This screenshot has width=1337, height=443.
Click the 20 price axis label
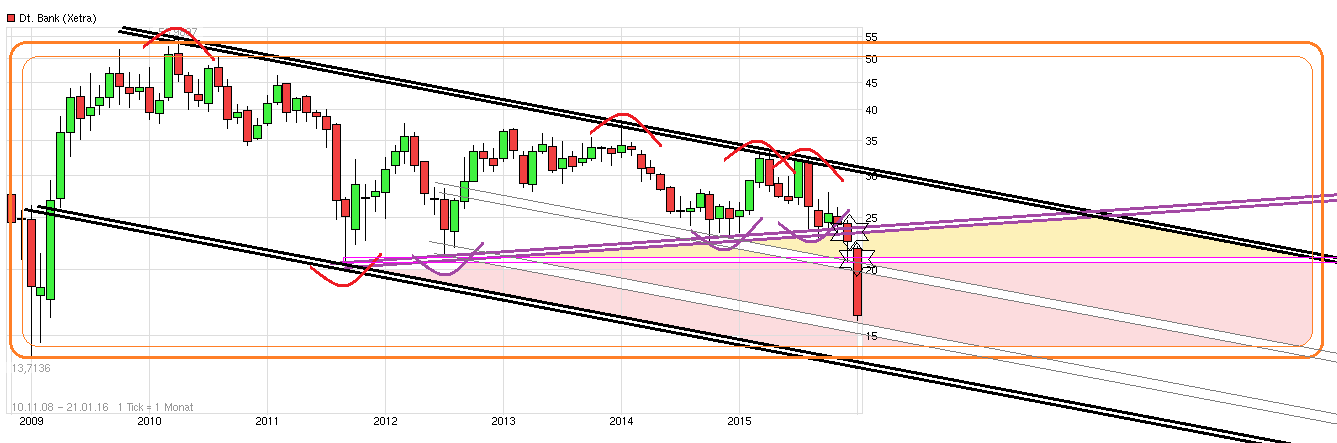click(871, 270)
